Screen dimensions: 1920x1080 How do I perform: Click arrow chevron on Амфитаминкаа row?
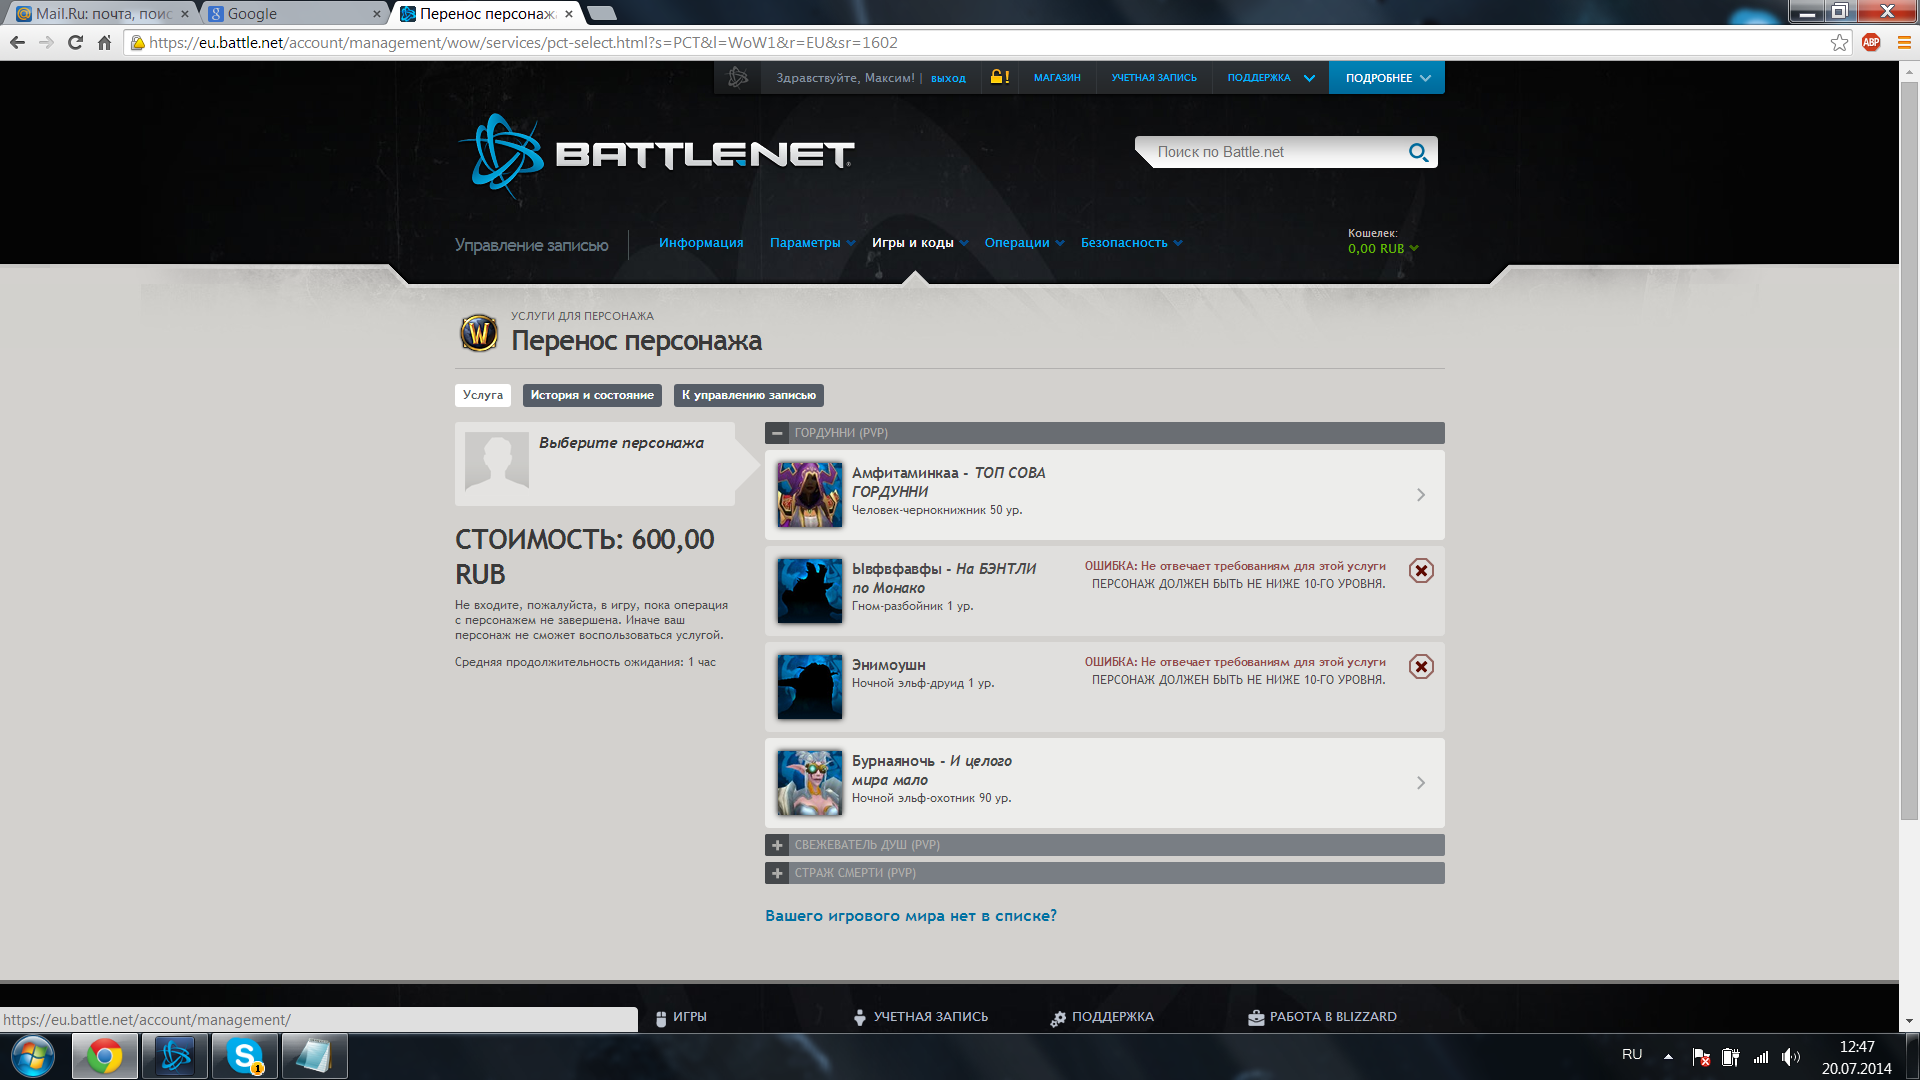[x=1421, y=495]
